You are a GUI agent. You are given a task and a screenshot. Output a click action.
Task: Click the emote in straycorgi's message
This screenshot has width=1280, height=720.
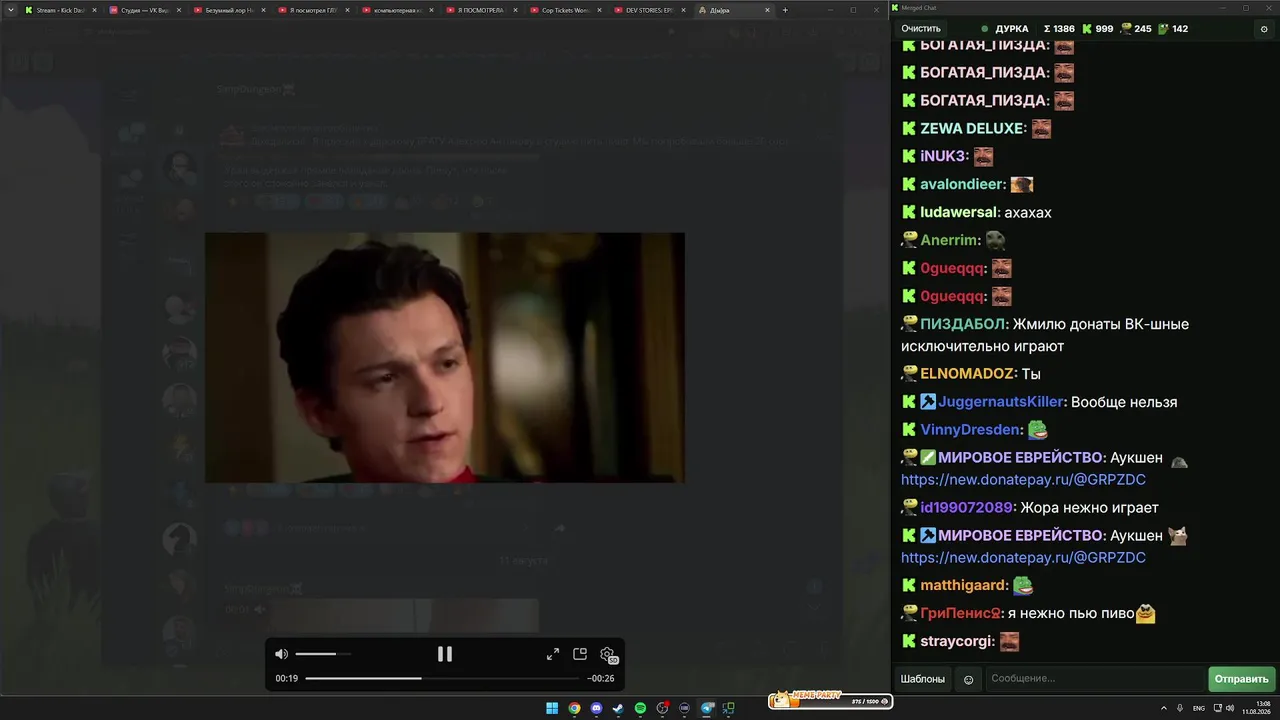[x=1010, y=642]
